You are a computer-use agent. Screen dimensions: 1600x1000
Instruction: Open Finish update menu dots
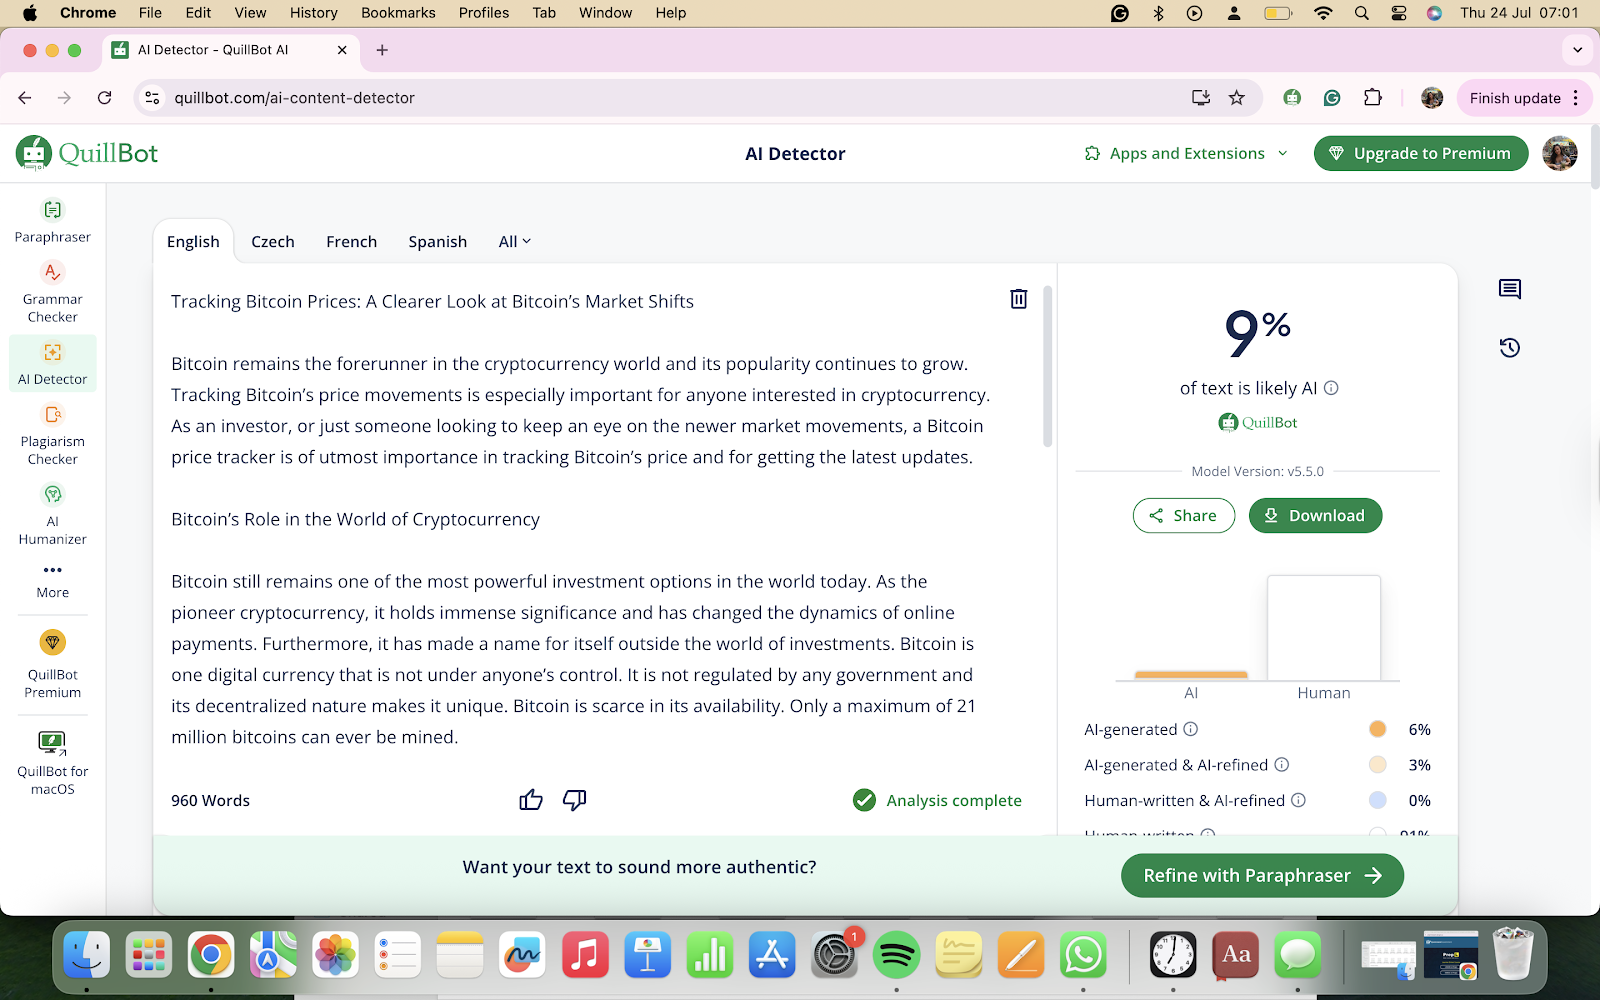point(1576,97)
